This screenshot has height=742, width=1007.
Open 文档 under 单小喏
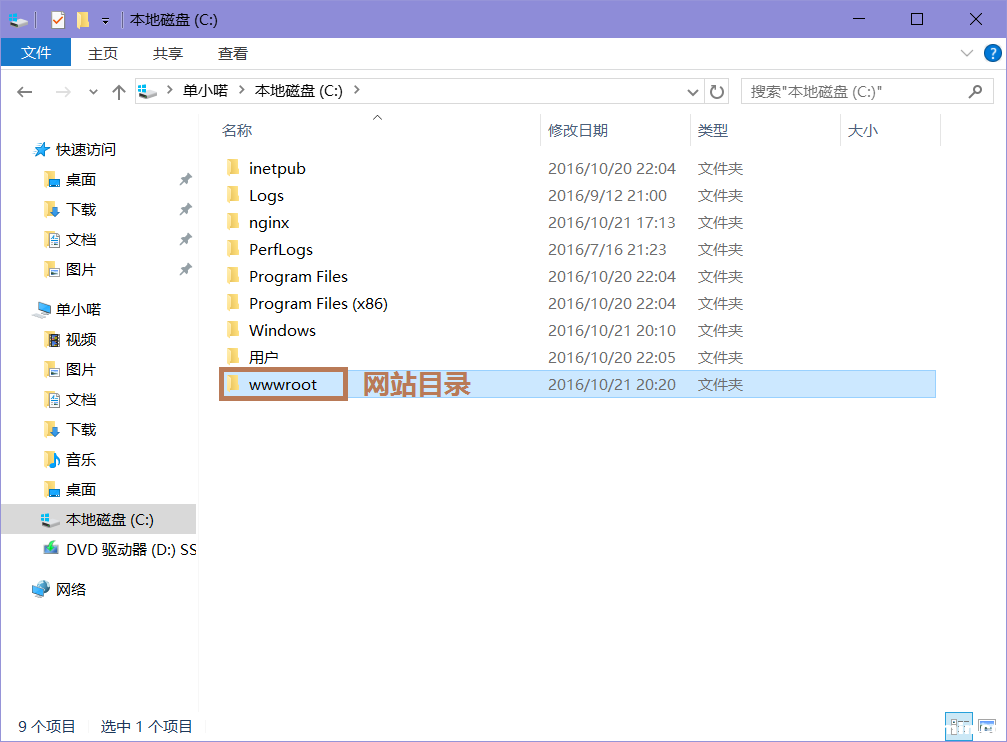click(81, 400)
